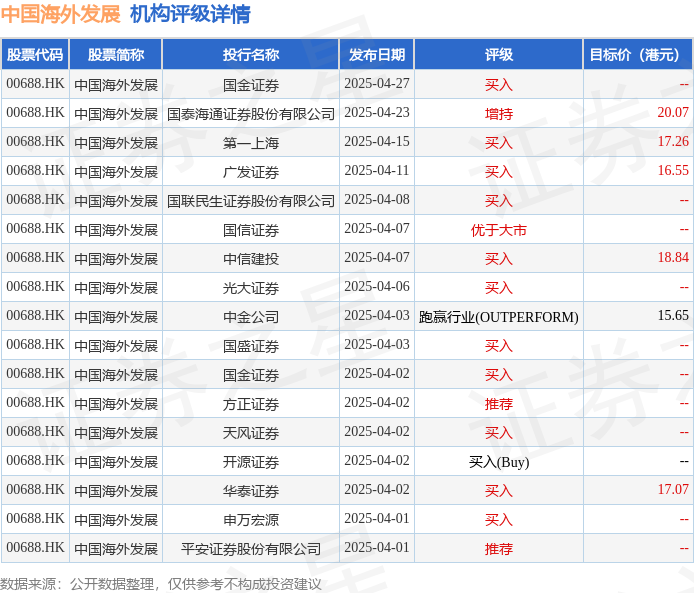Click the target price 17.26
This screenshot has width=694, height=593.
(x=673, y=142)
